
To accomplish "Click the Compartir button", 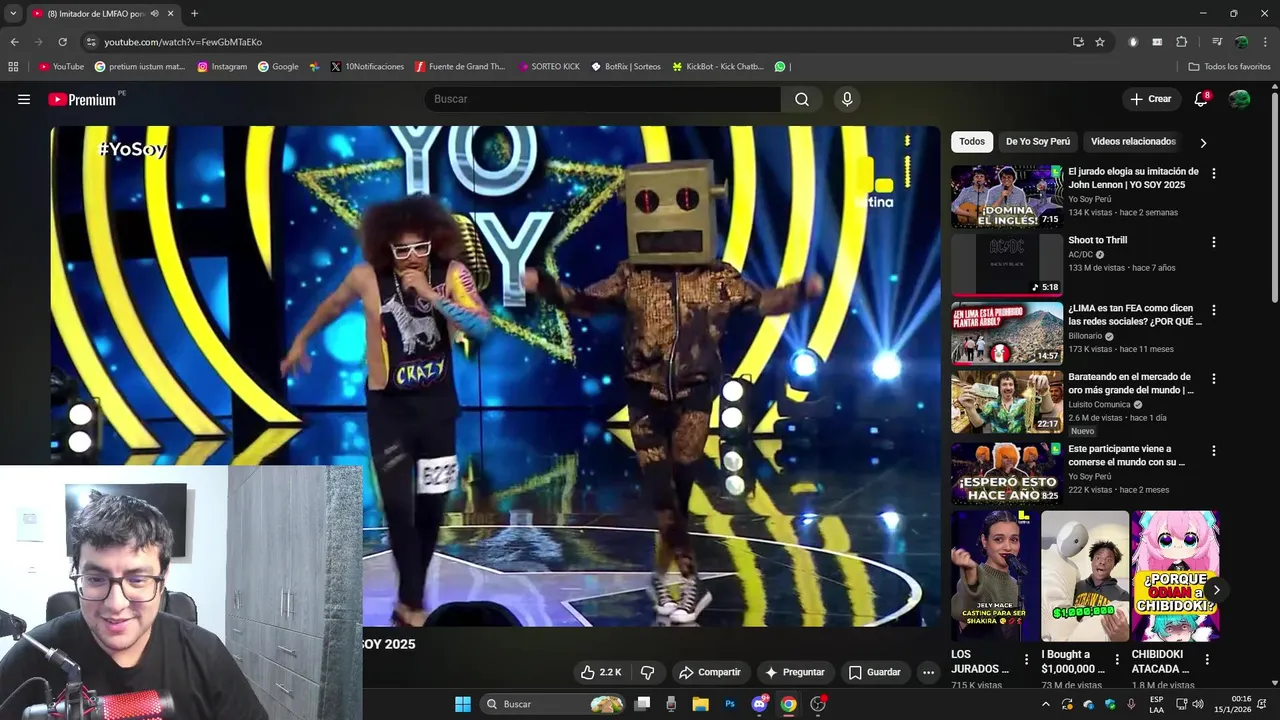I will (x=709, y=672).
